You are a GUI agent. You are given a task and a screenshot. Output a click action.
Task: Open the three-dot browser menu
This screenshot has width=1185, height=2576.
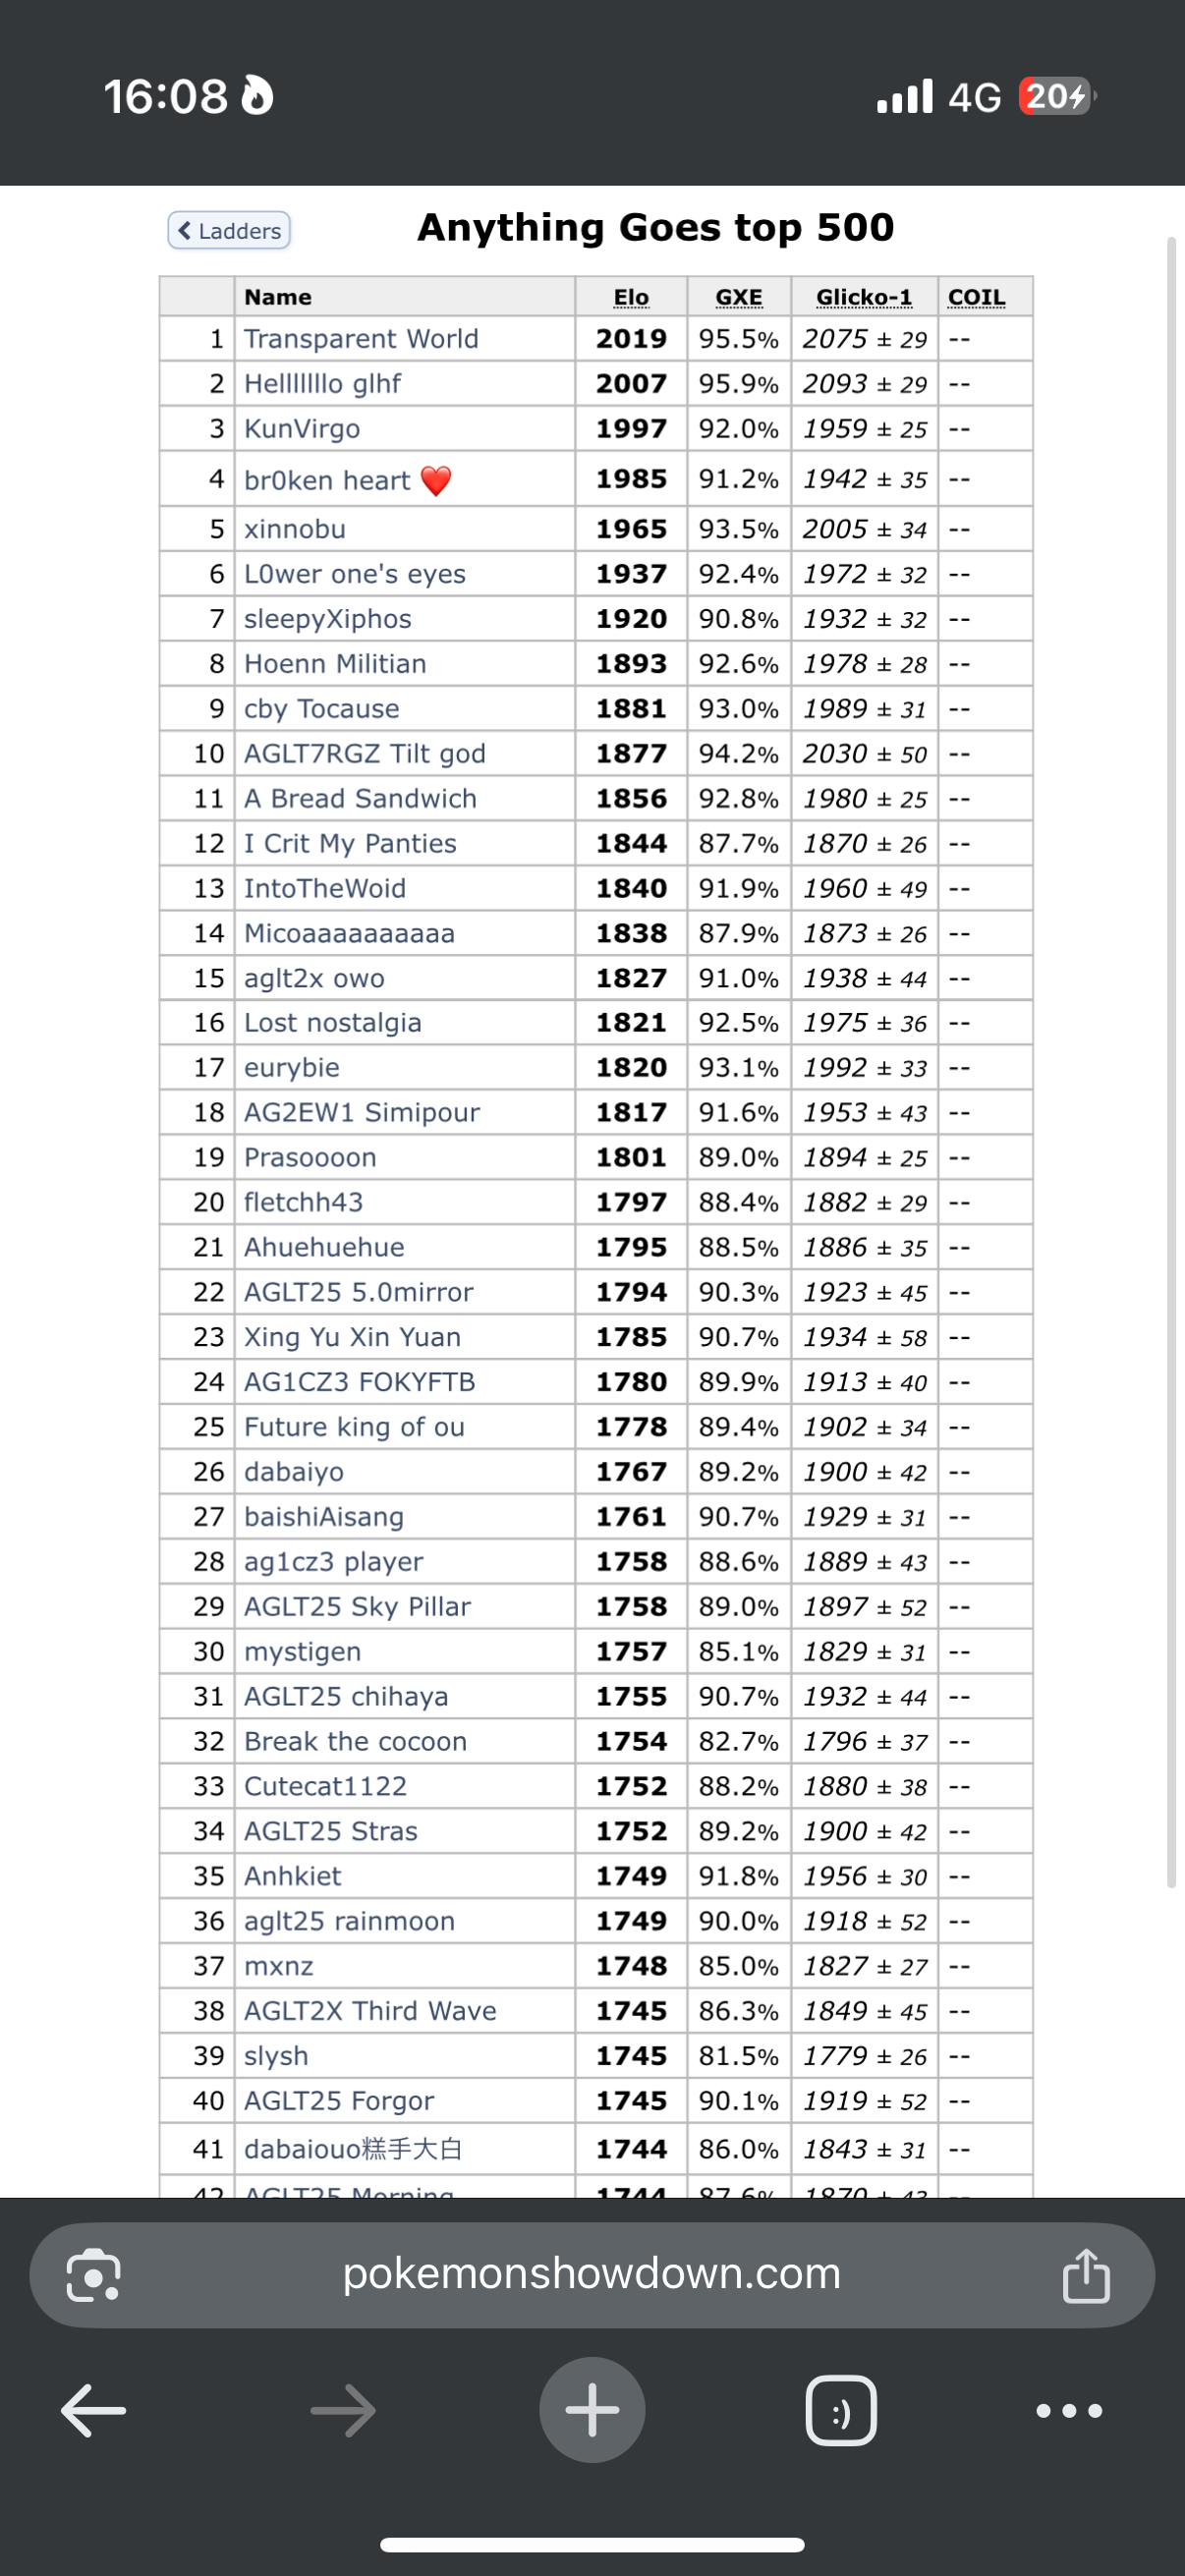tap(1069, 2411)
